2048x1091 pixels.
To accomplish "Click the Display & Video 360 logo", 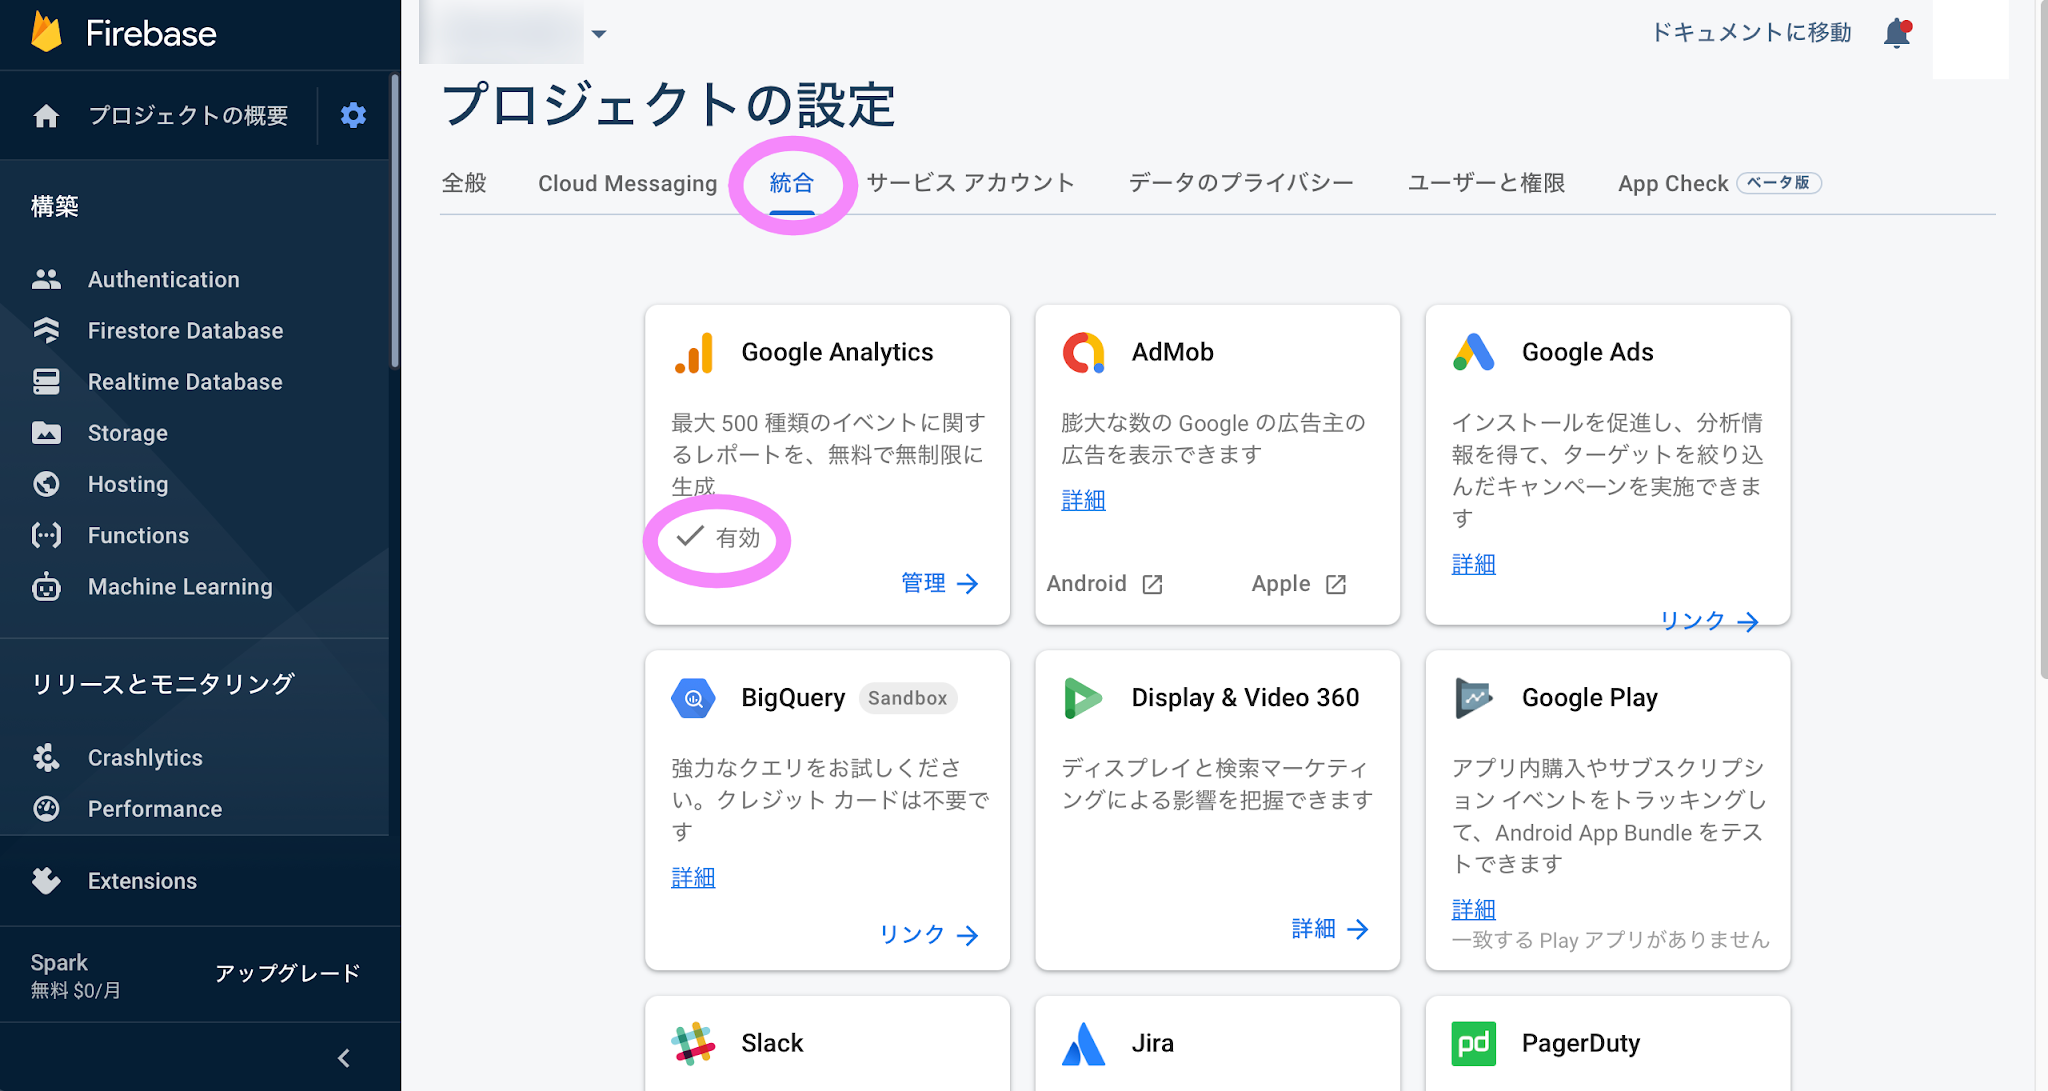I will (x=1083, y=698).
